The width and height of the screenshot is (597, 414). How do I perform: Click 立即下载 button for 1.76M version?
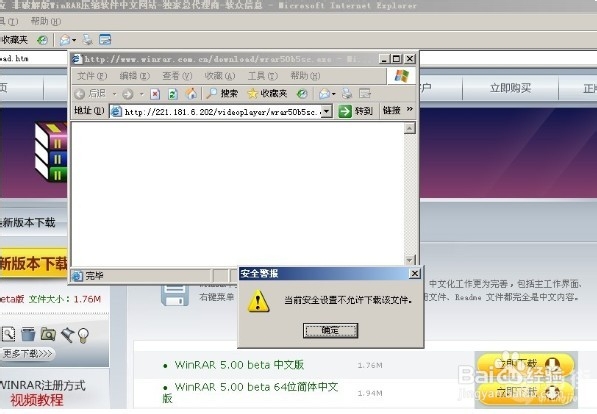point(525,364)
